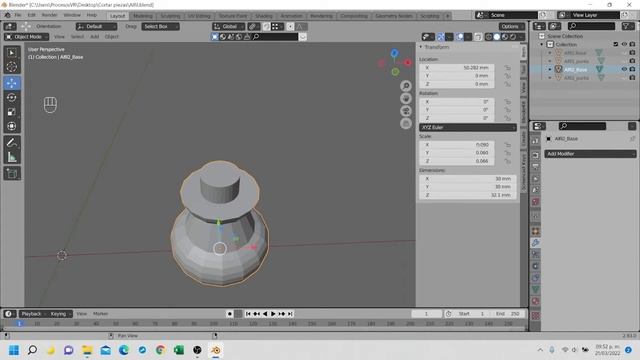The height and width of the screenshot is (360, 640).
Task: Enable solid viewport shading mode
Action: pos(497,37)
